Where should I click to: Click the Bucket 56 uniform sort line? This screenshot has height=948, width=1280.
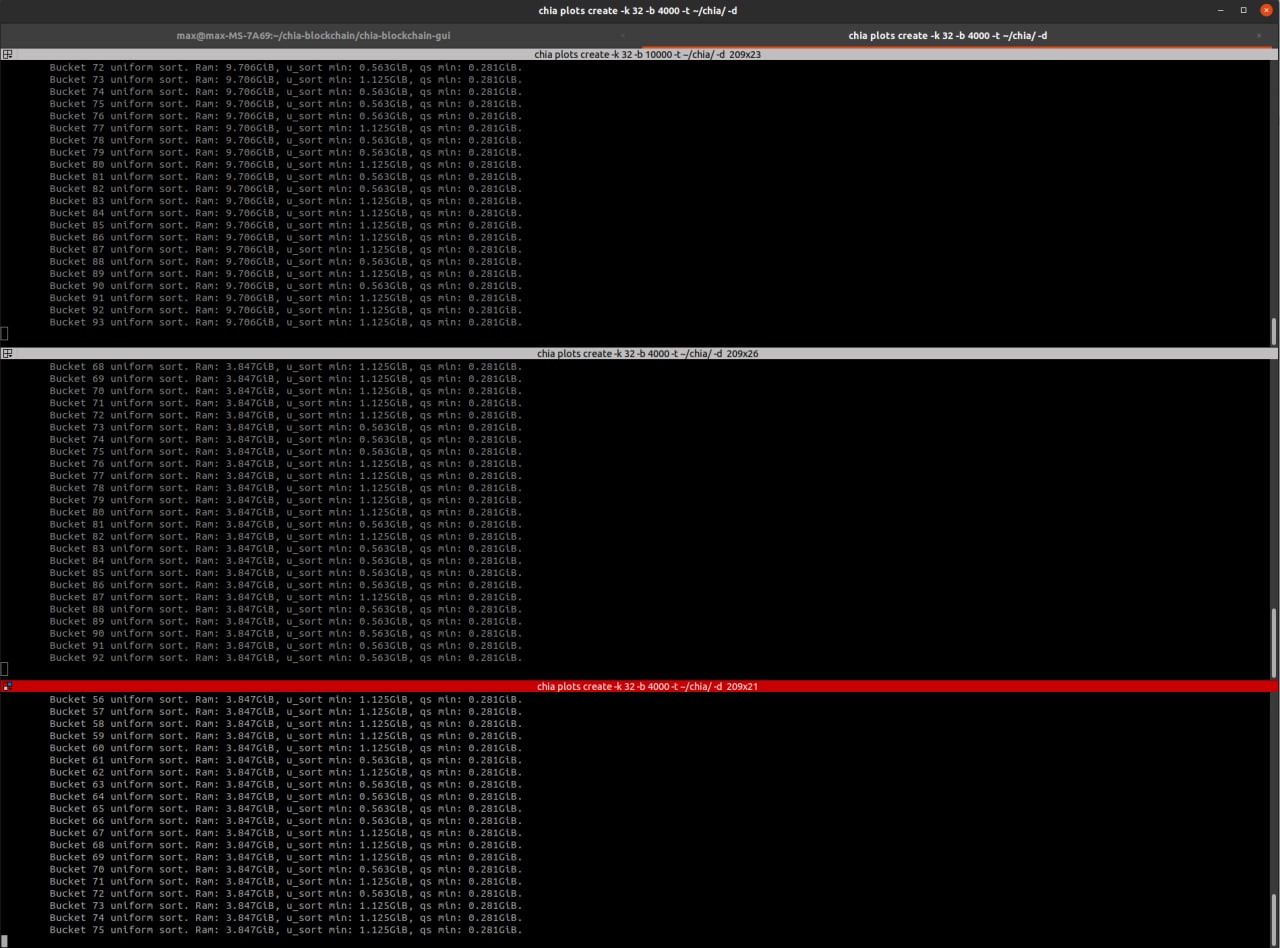point(286,699)
